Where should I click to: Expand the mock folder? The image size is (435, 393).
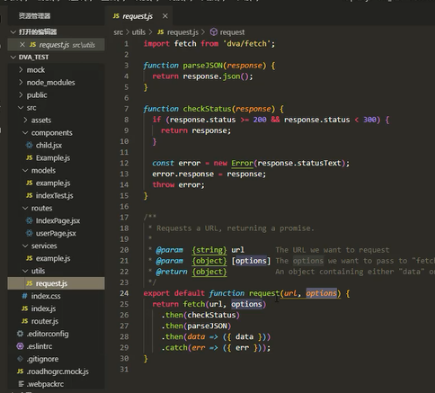click(21, 70)
